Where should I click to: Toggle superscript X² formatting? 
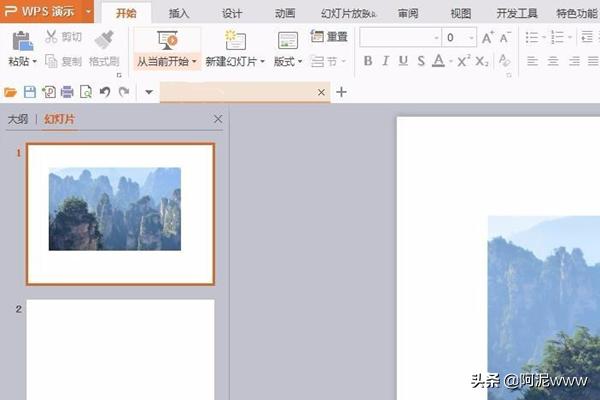[463, 61]
